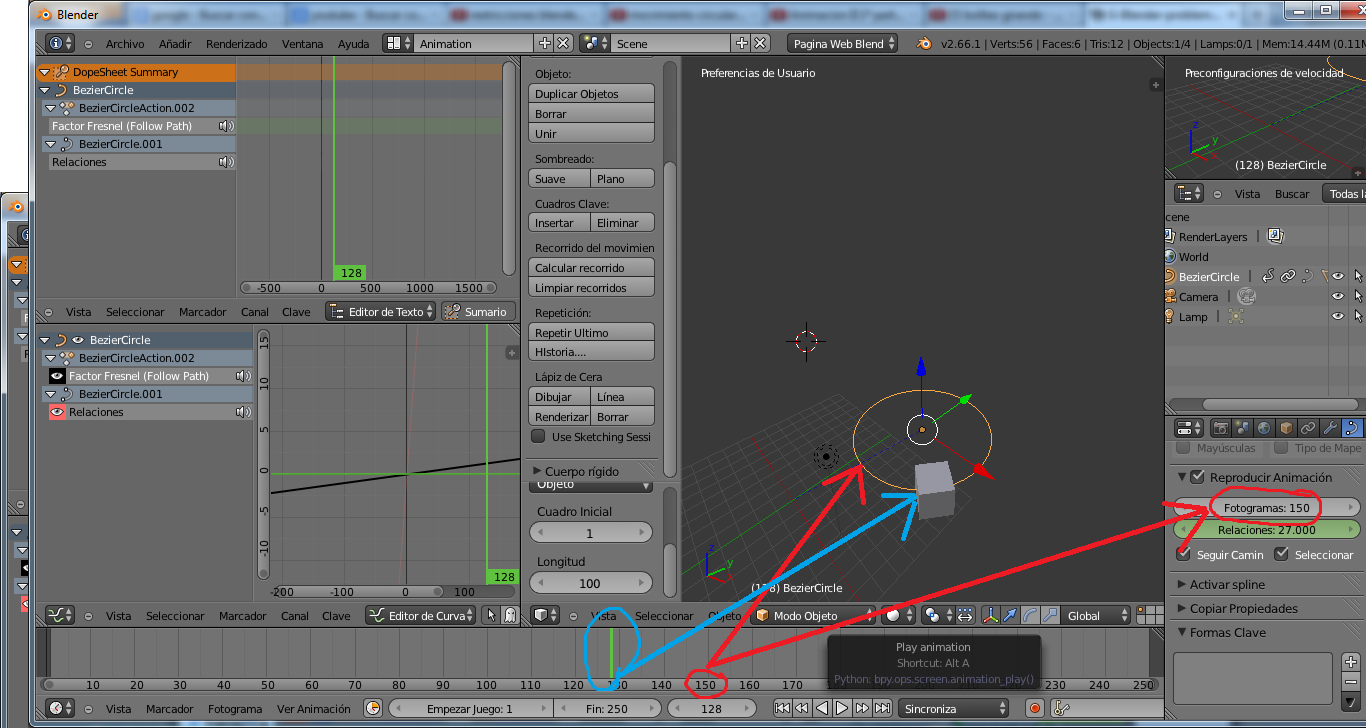The width and height of the screenshot is (1366, 728).
Task: Toggle the preview range clock icon
Action: coord(373,708)
